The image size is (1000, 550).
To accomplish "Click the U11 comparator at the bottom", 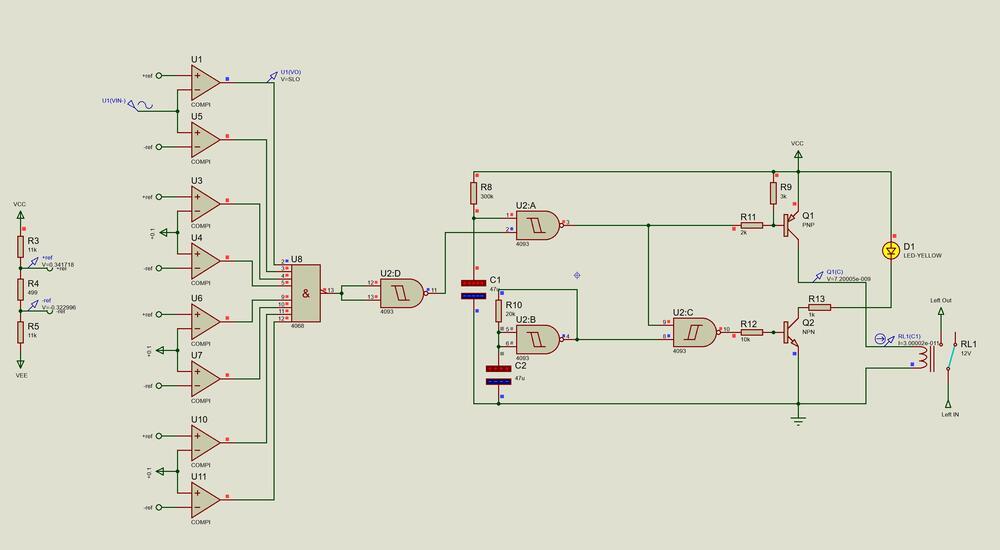I will click(x=205, y=496).
